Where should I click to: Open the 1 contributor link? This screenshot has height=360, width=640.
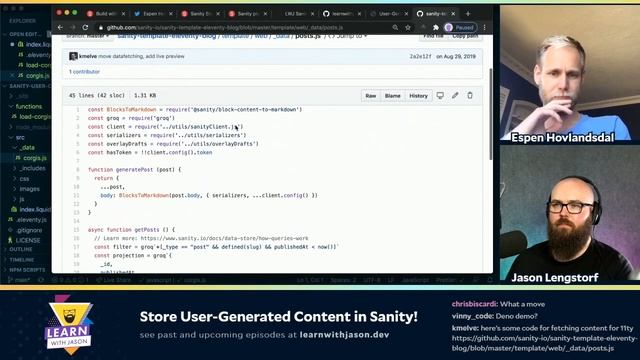click(x=84, y=72)
